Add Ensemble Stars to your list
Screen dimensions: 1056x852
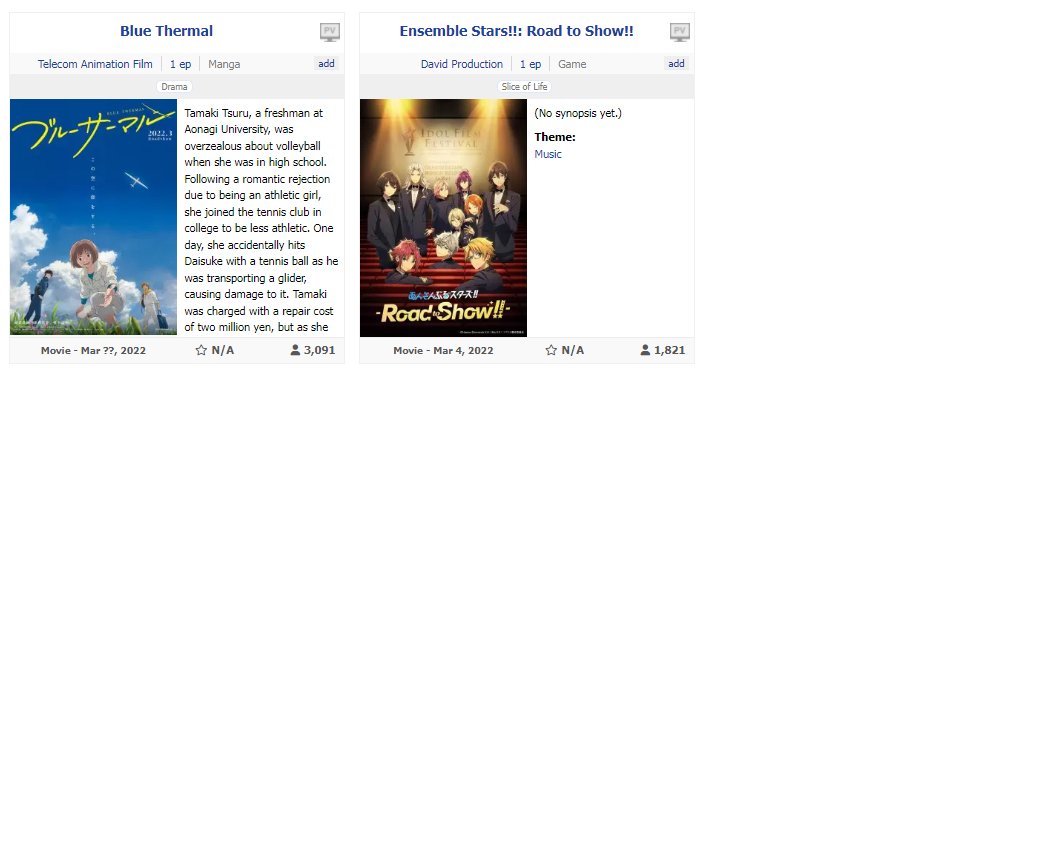tap(676, 64)
